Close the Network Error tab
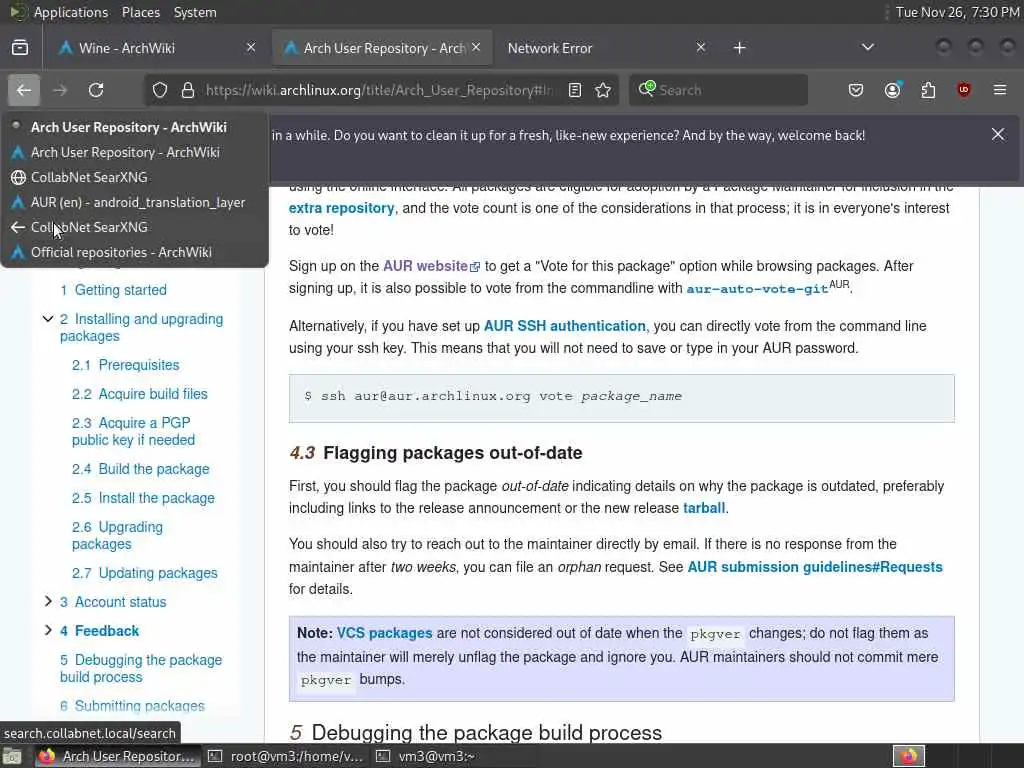 pos(701,47)
